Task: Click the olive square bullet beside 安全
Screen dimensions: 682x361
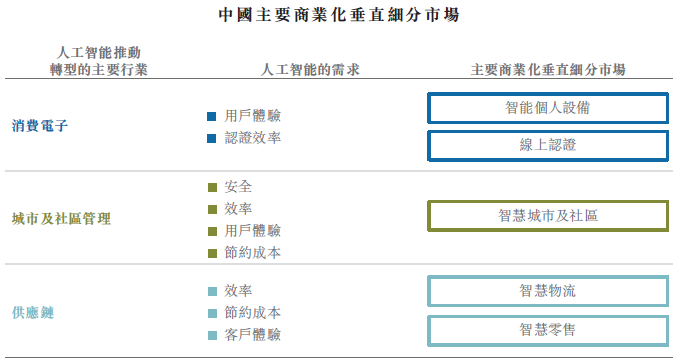Action: click(213, 187)
